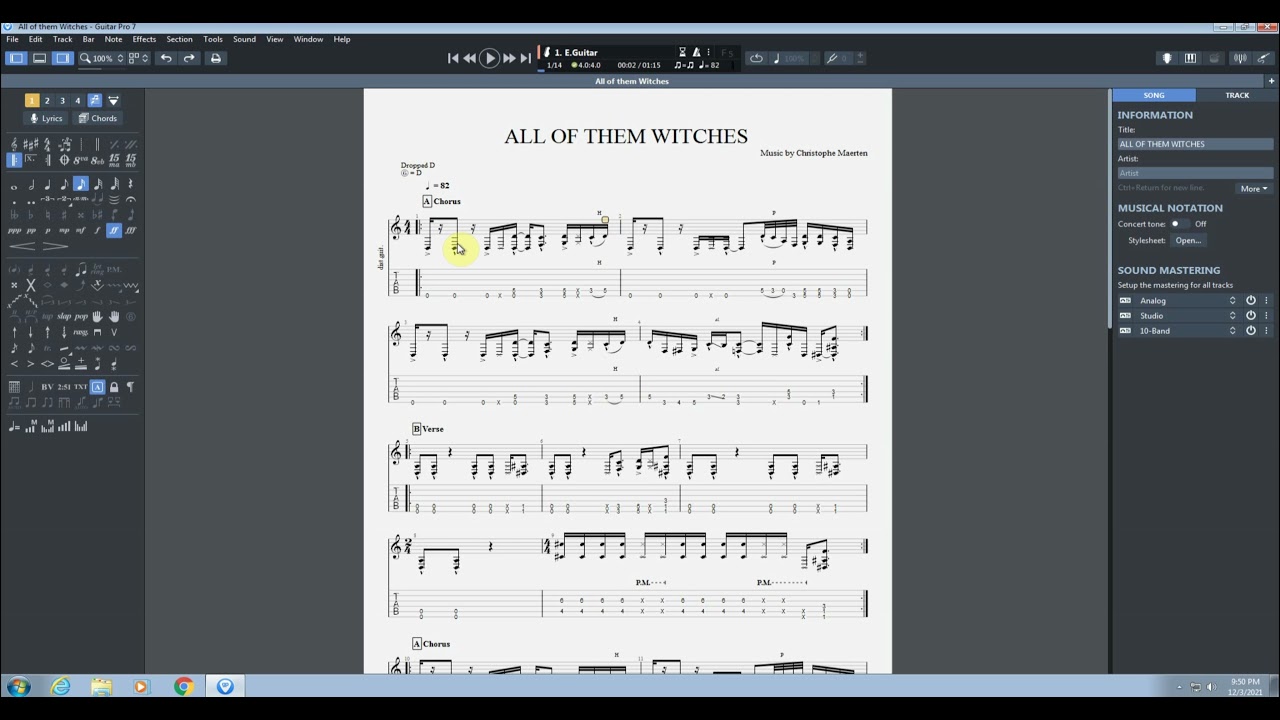Image resolution: width=1280 pixels, height=720 pixels.
Task: Select the sixteenth note duration
Action: click(x=80, y=185)
